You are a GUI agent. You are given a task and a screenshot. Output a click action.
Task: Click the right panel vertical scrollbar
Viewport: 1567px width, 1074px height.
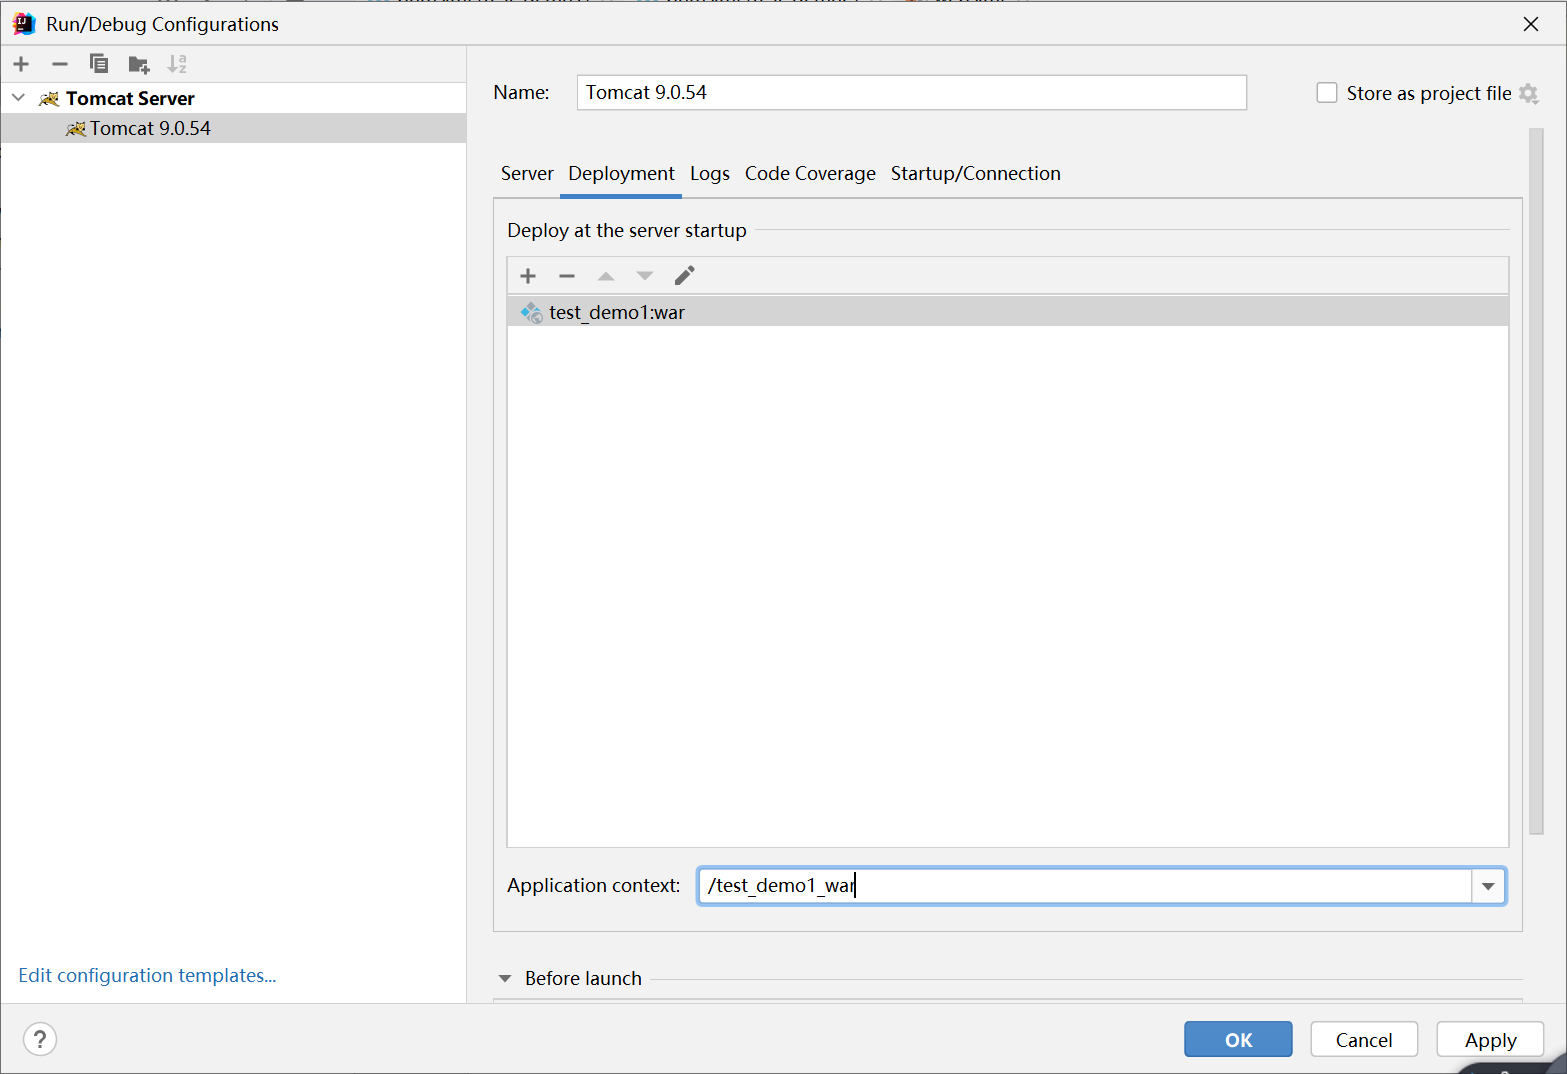pyautogui.click(x=1536, y=480)
